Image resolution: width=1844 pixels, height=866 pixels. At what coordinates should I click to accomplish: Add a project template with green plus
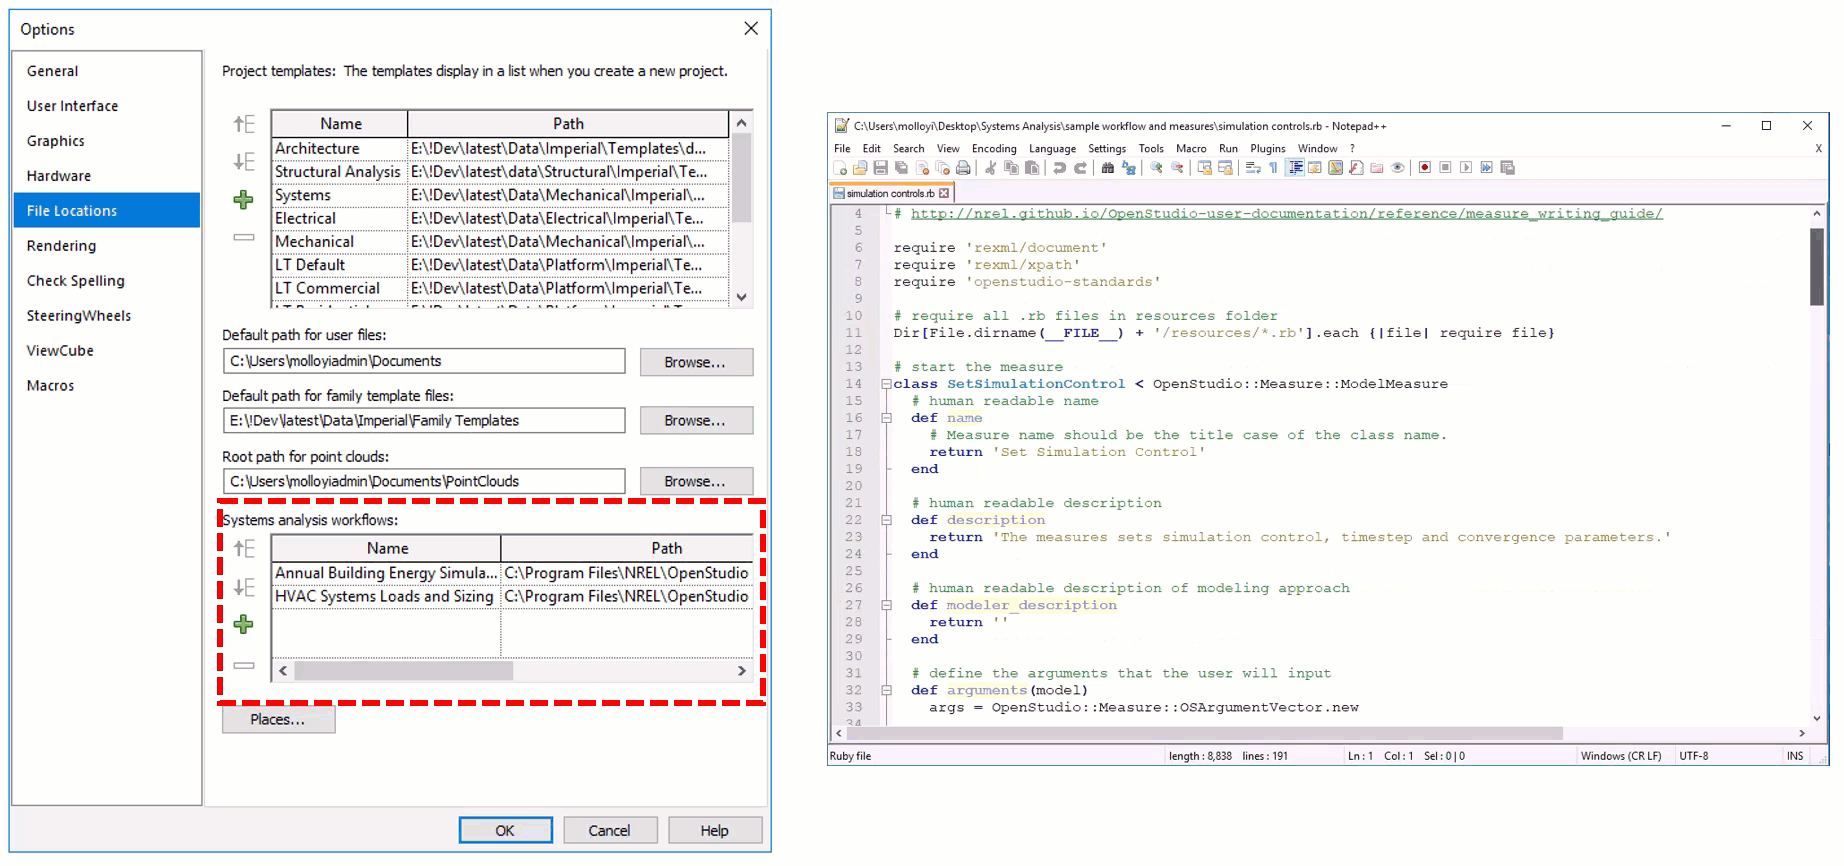243,200
